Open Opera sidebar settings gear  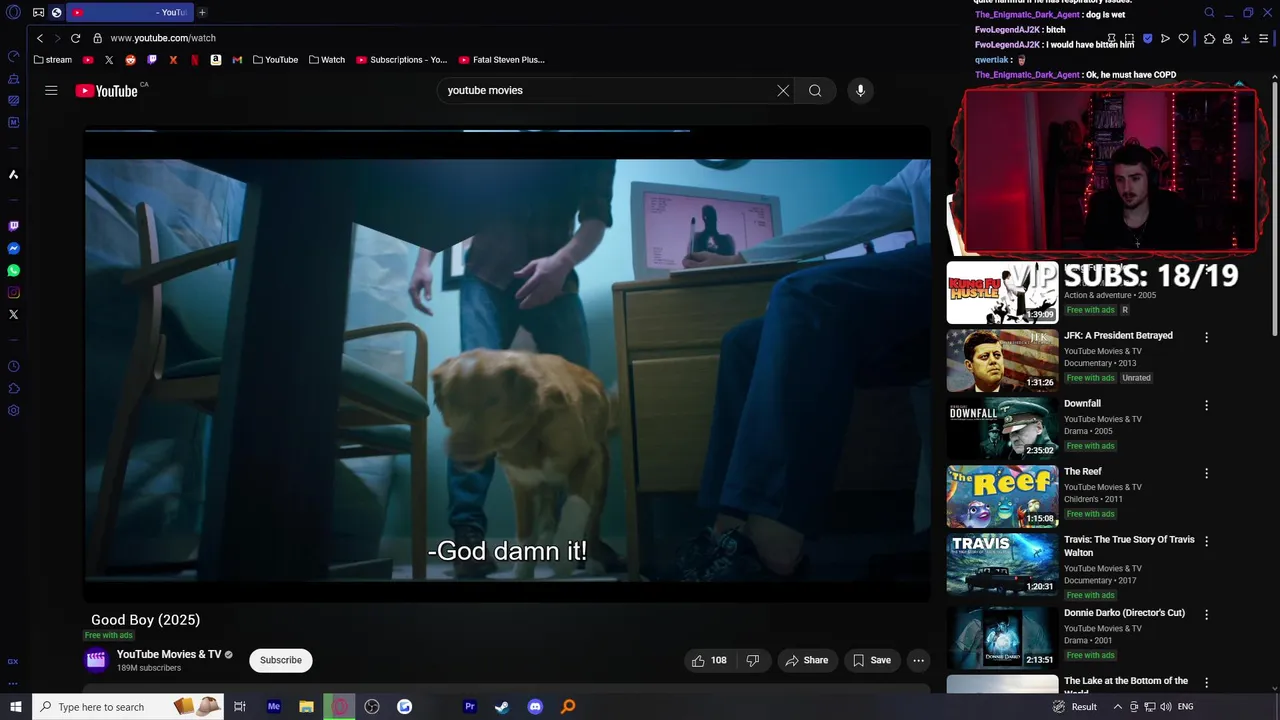(14, 410)
